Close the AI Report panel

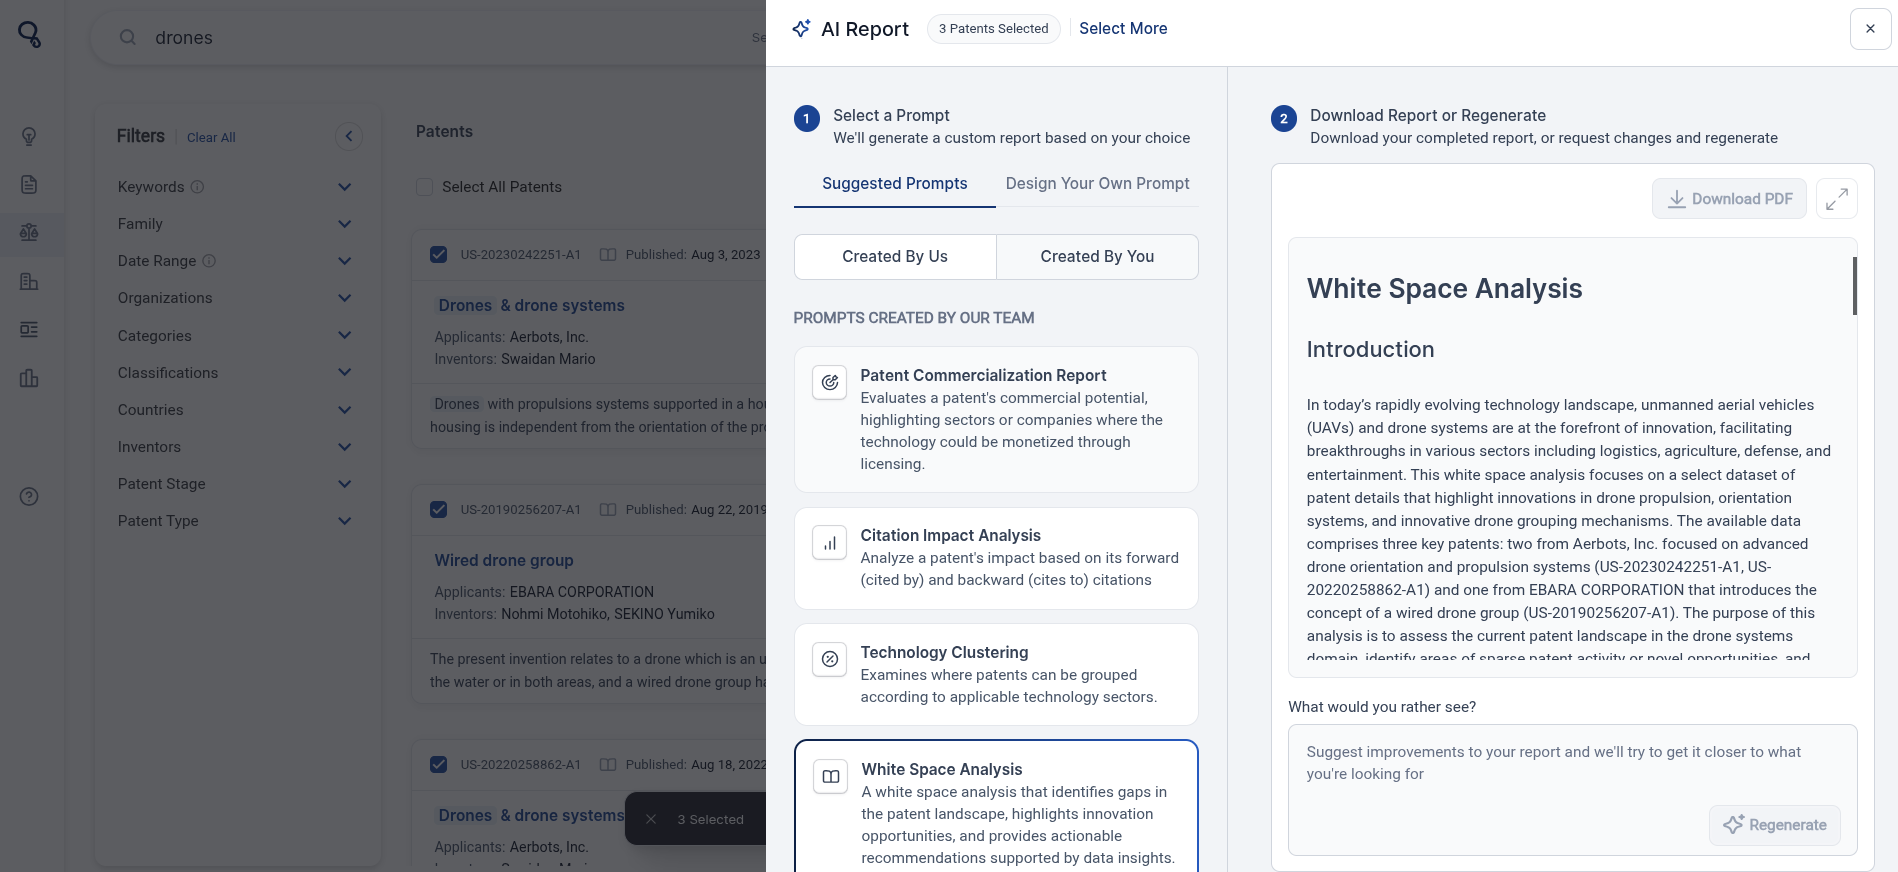pos(1870,29)
